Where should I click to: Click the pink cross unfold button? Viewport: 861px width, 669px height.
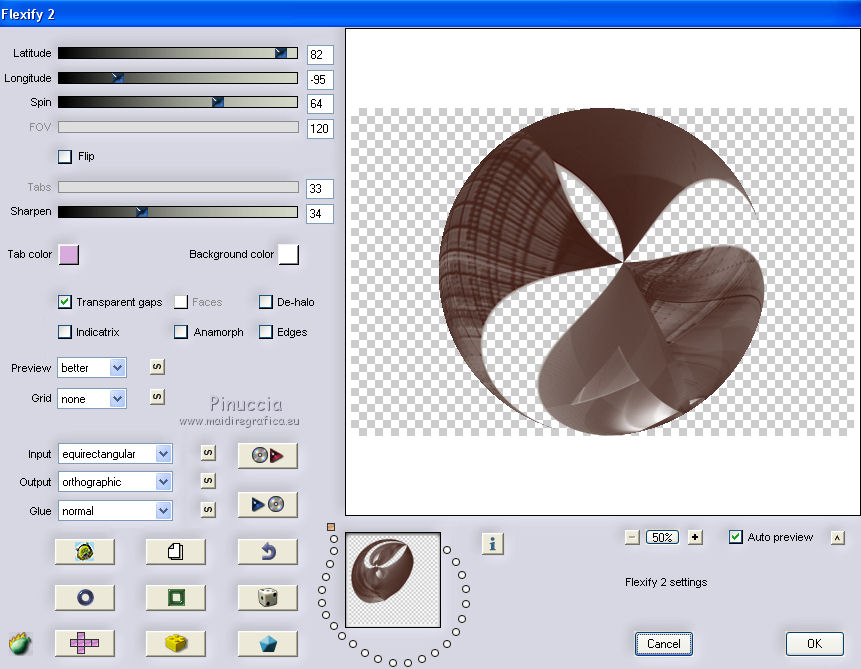tap(85, 643)
